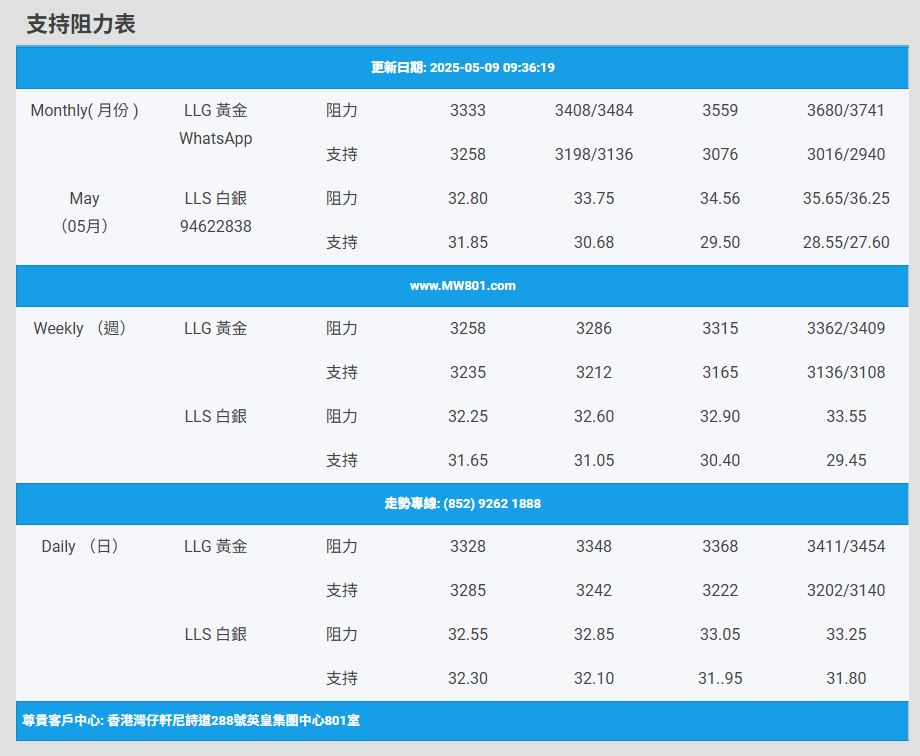Click the trend hotline (852) 9262 1888
This screenshot has width=920, height=756.
coord(492,504)
